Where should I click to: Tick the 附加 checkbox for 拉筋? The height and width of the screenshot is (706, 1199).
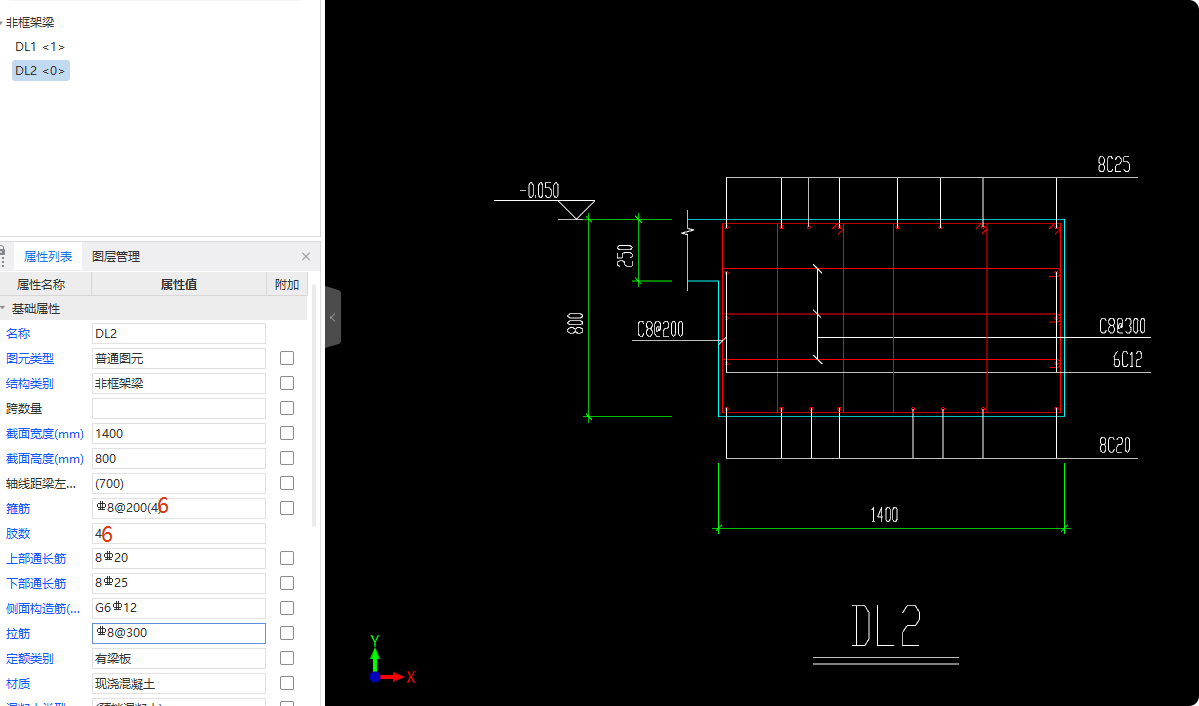[x=287, y=633]
